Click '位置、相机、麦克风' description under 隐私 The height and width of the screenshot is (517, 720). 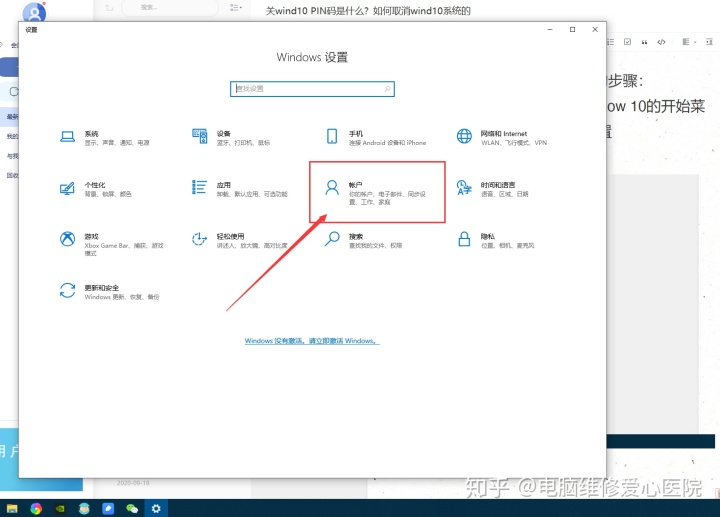507,246
